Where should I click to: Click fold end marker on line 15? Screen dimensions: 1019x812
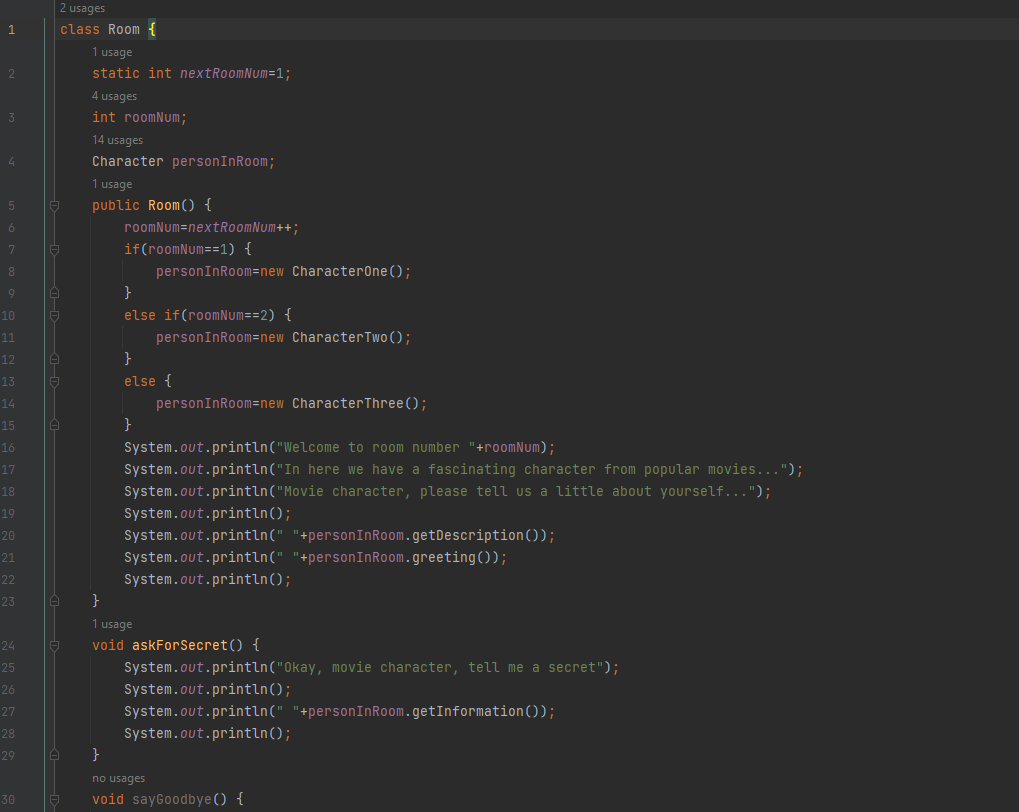click(x=55, y=426)
